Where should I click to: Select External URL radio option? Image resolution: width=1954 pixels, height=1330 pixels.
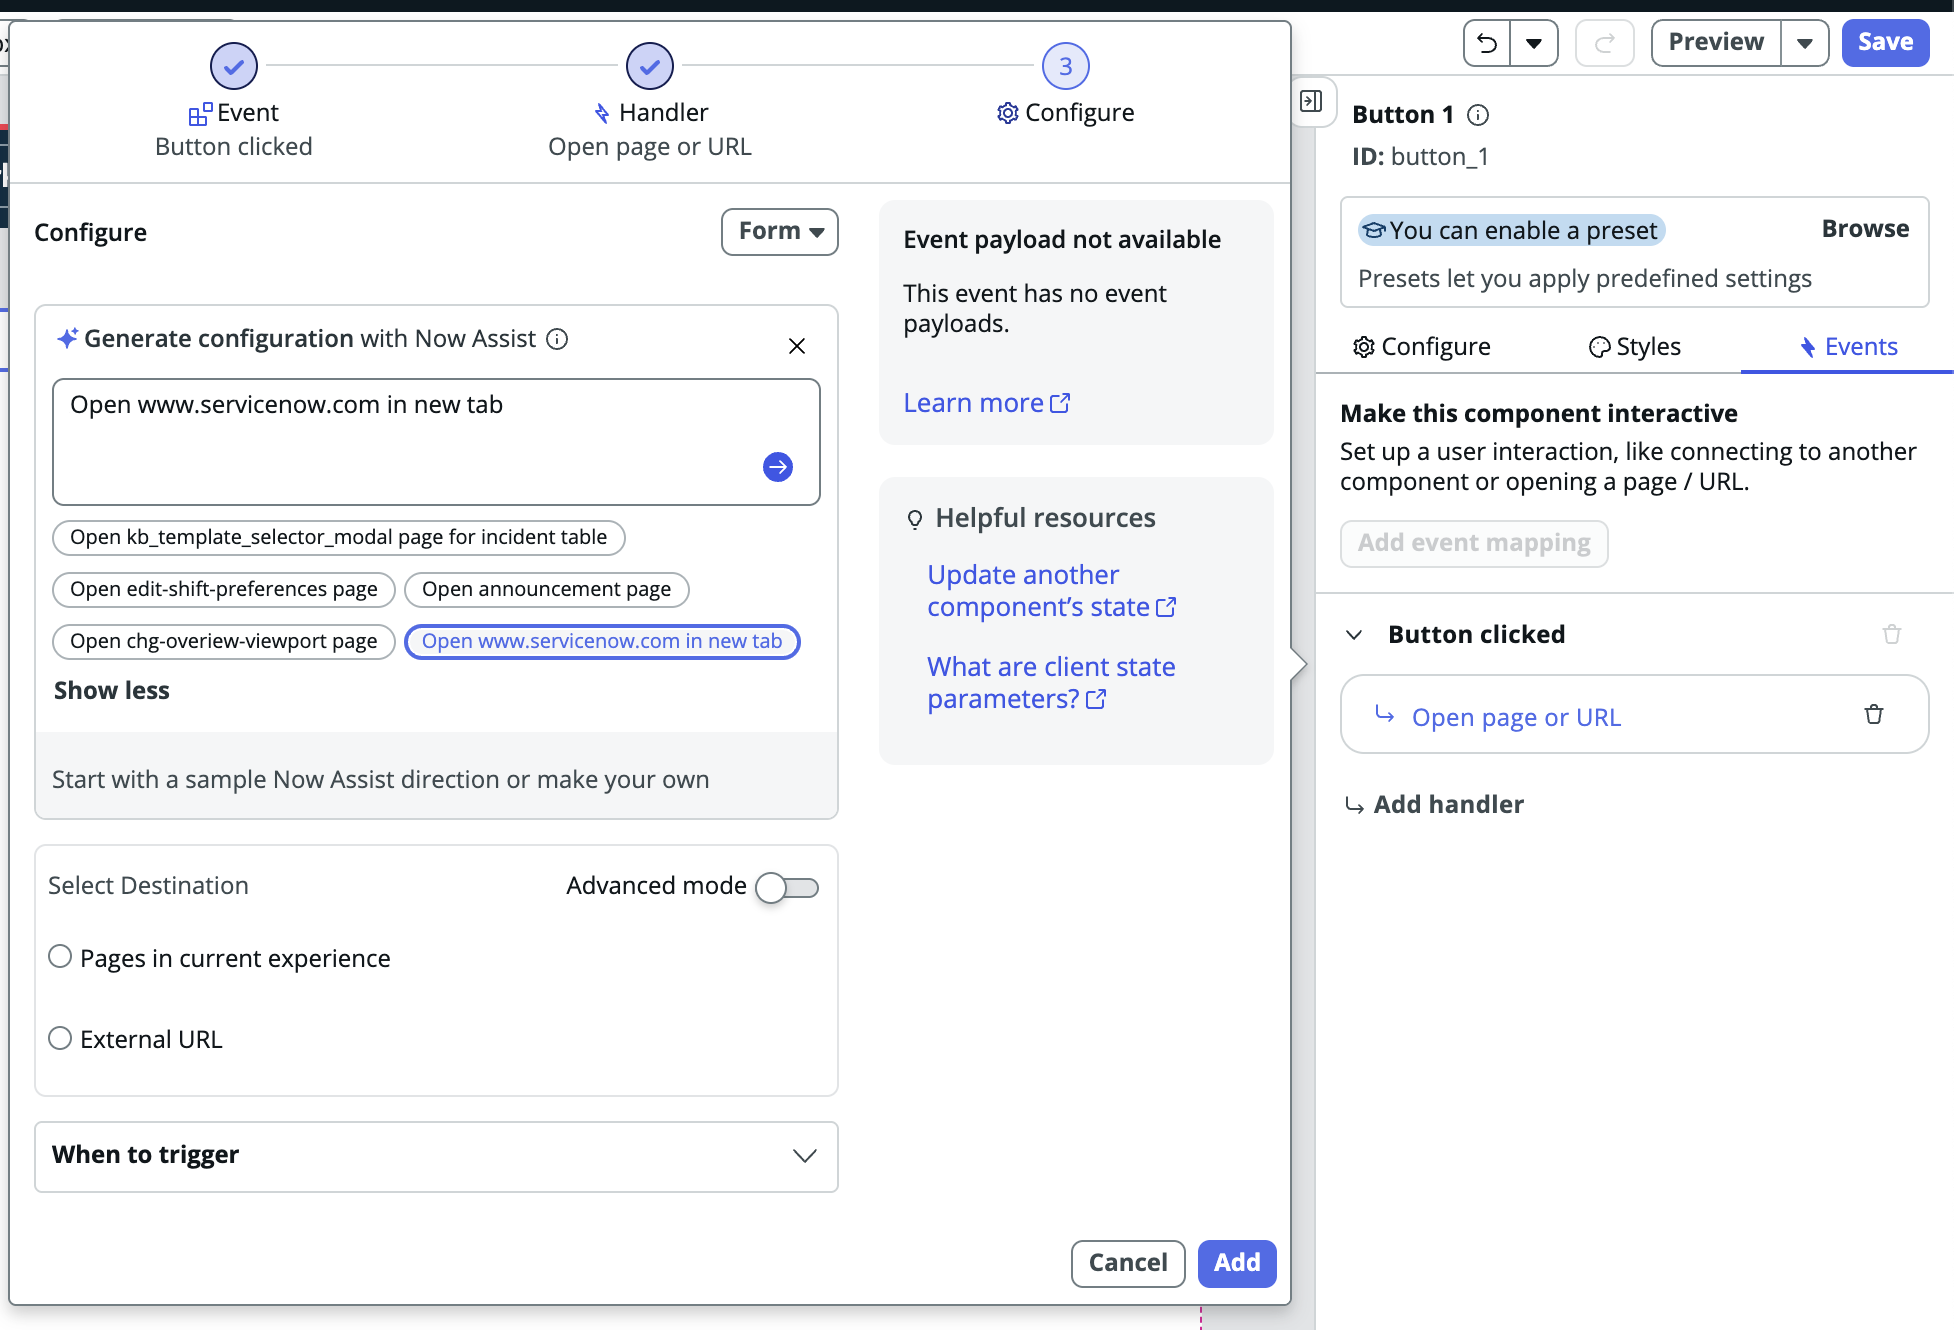pyautogui.click(x=60, y=1038)
